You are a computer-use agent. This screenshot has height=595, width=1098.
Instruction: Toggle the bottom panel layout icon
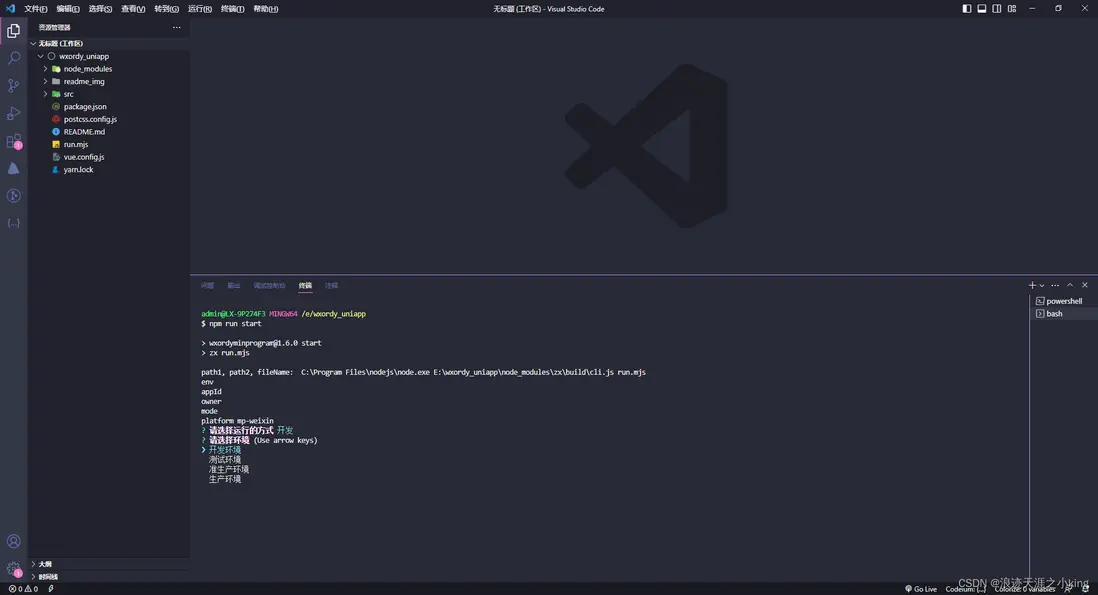click(x=982, y=9)
